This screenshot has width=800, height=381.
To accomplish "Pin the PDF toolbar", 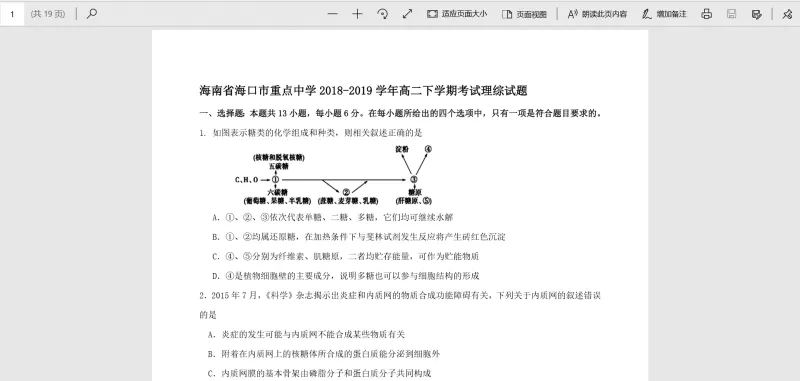I will (x=787, y=14).
